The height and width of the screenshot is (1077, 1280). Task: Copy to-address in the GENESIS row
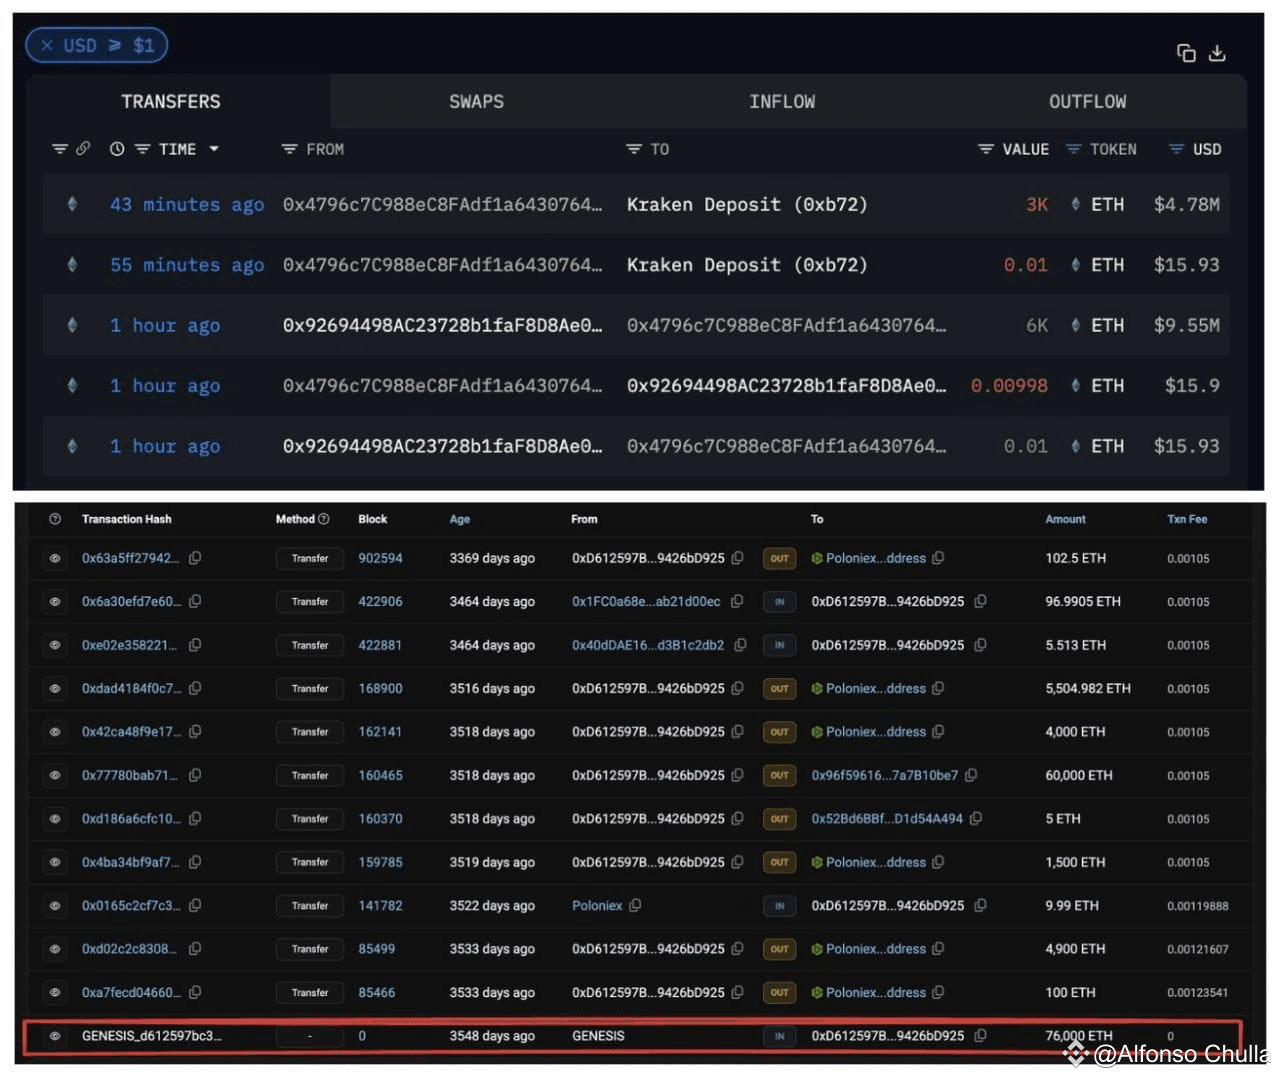pos(980,1035)
